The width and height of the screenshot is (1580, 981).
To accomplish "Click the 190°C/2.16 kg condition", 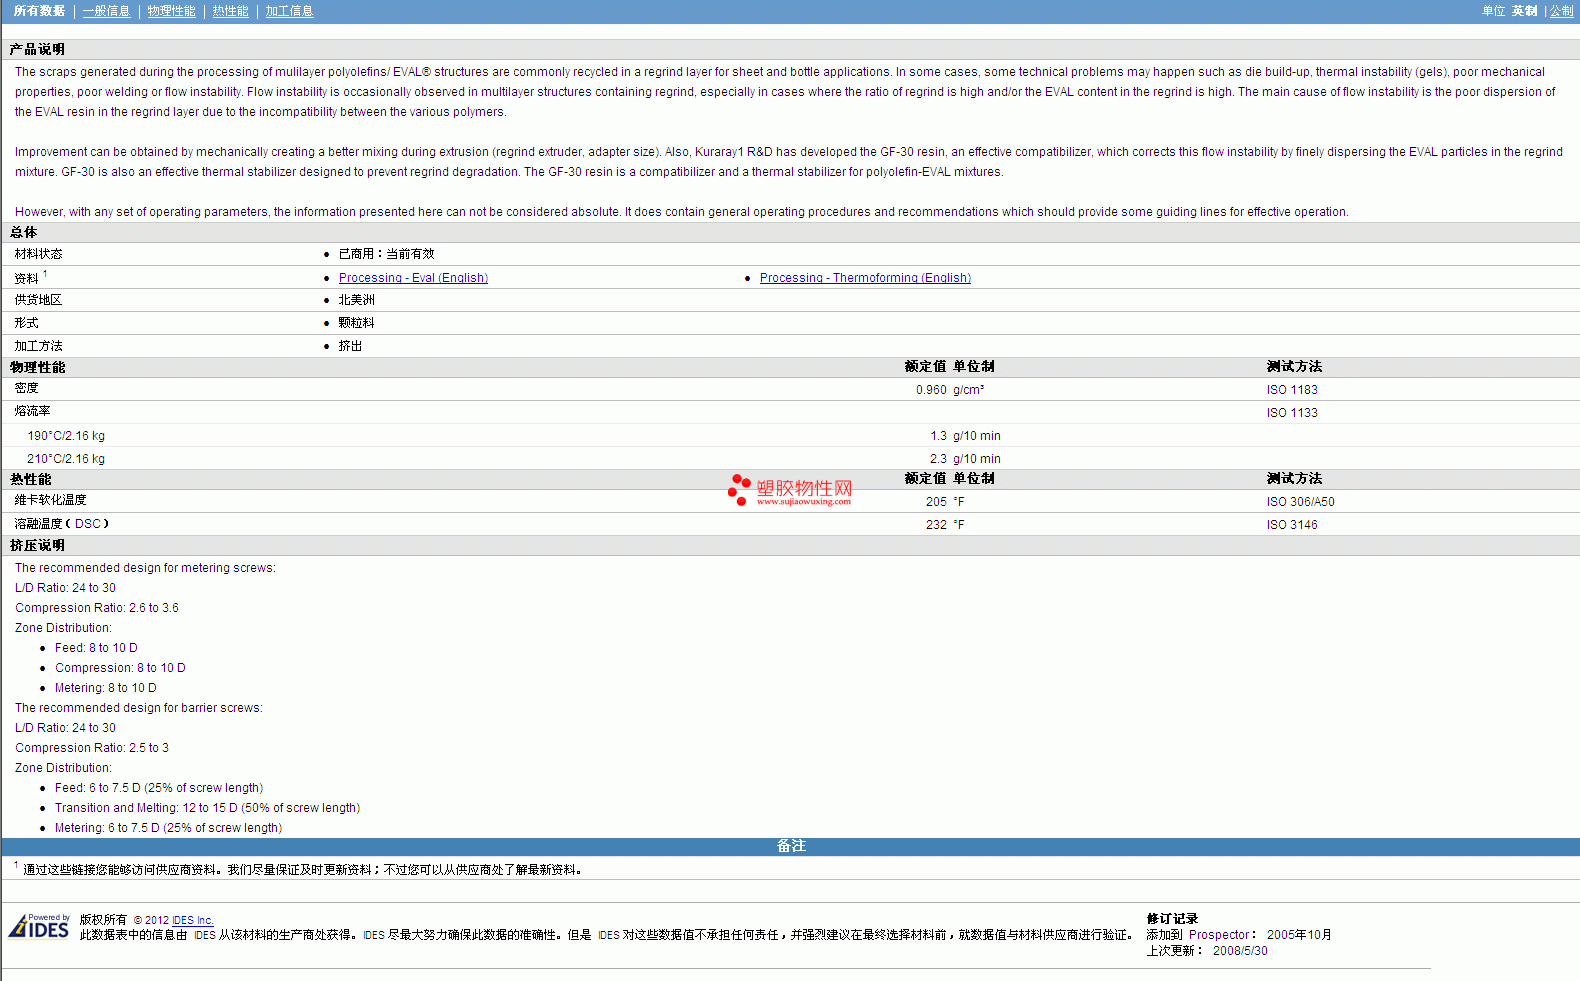I will [x=66, y=436].
